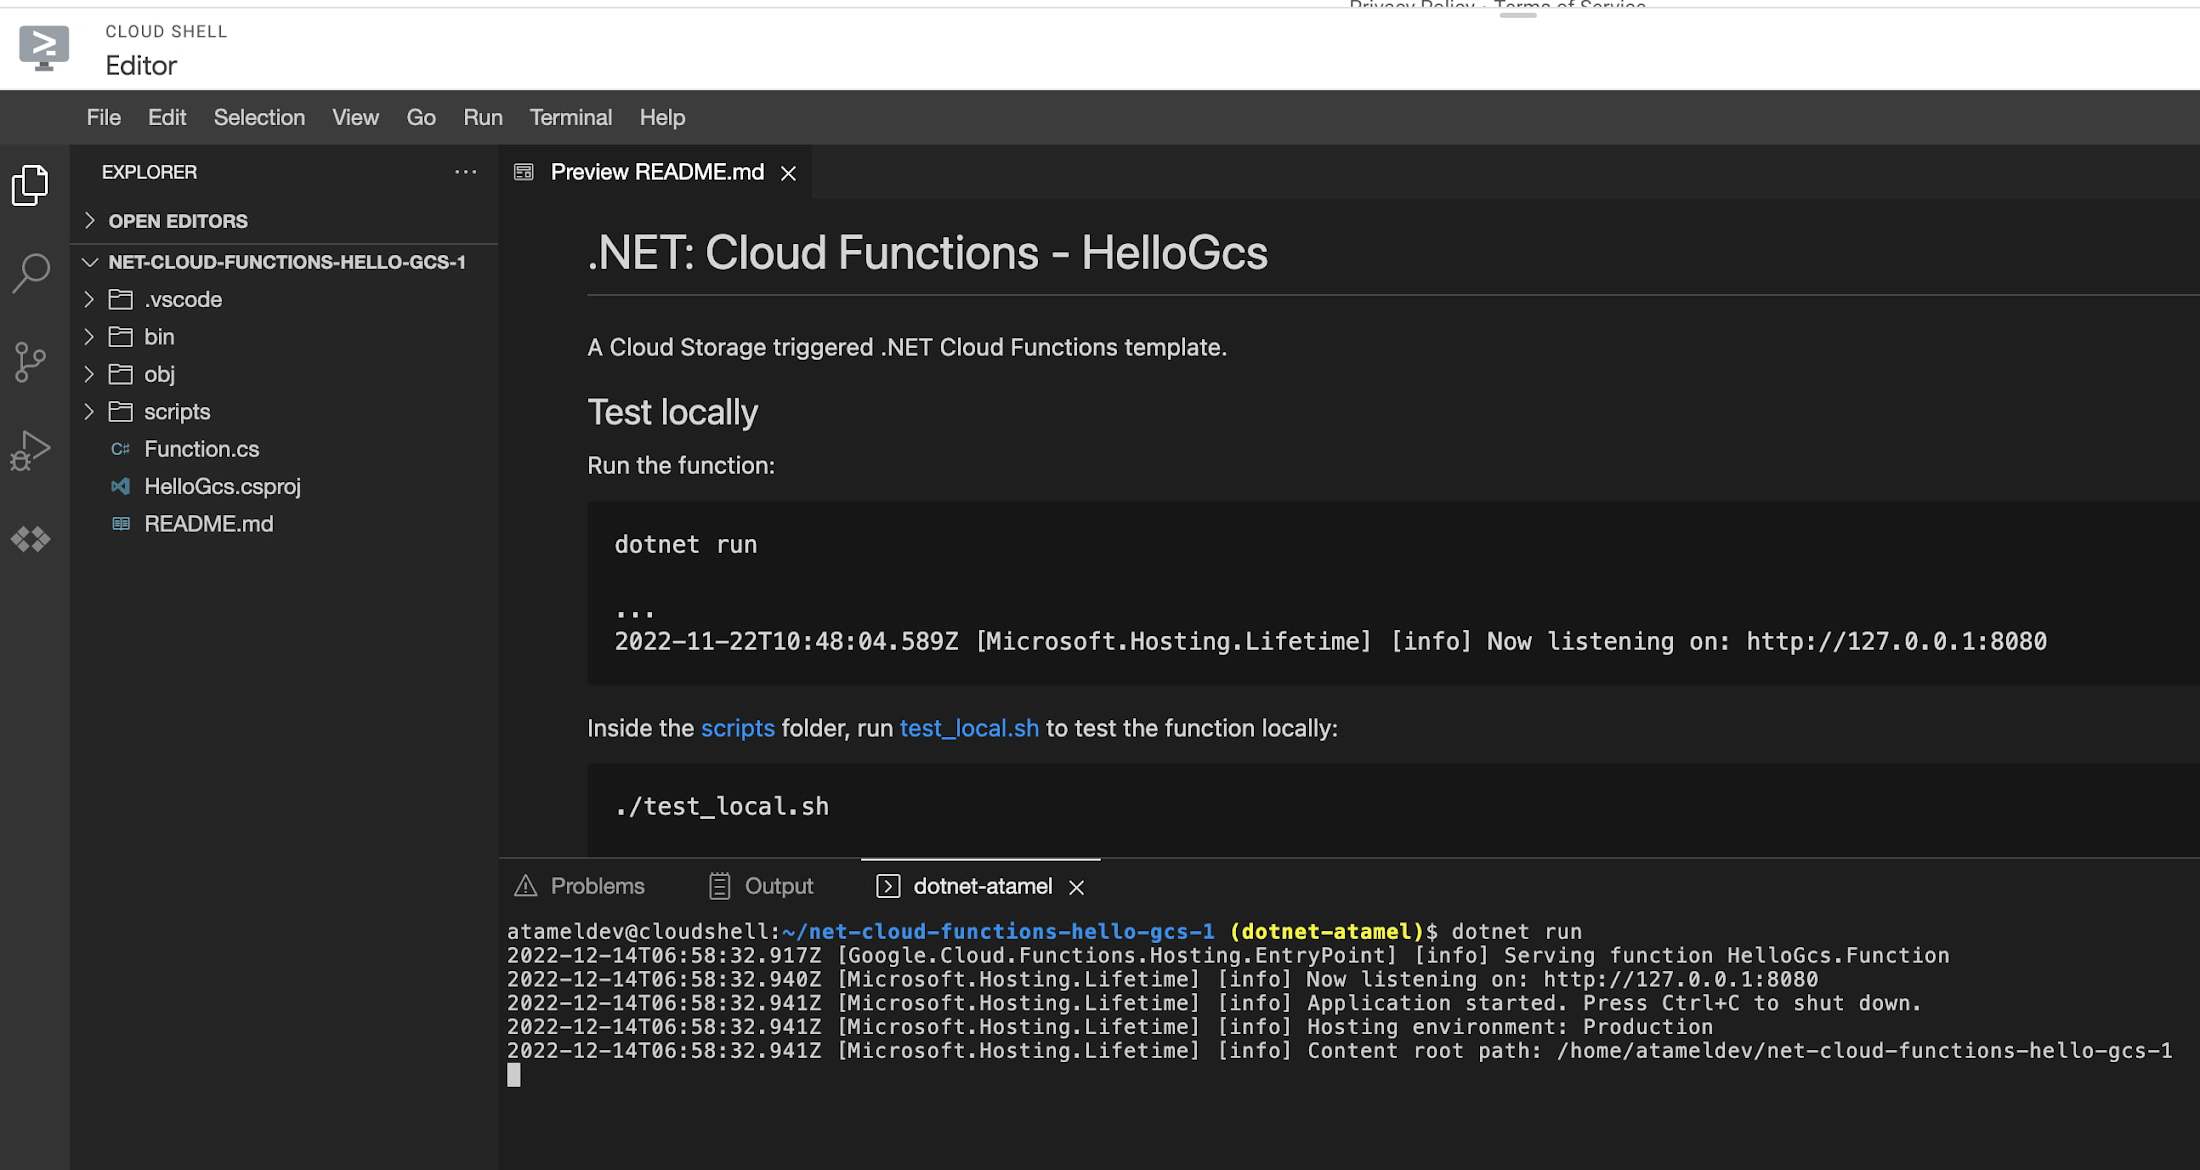Click the Problems tab icon

525,885
